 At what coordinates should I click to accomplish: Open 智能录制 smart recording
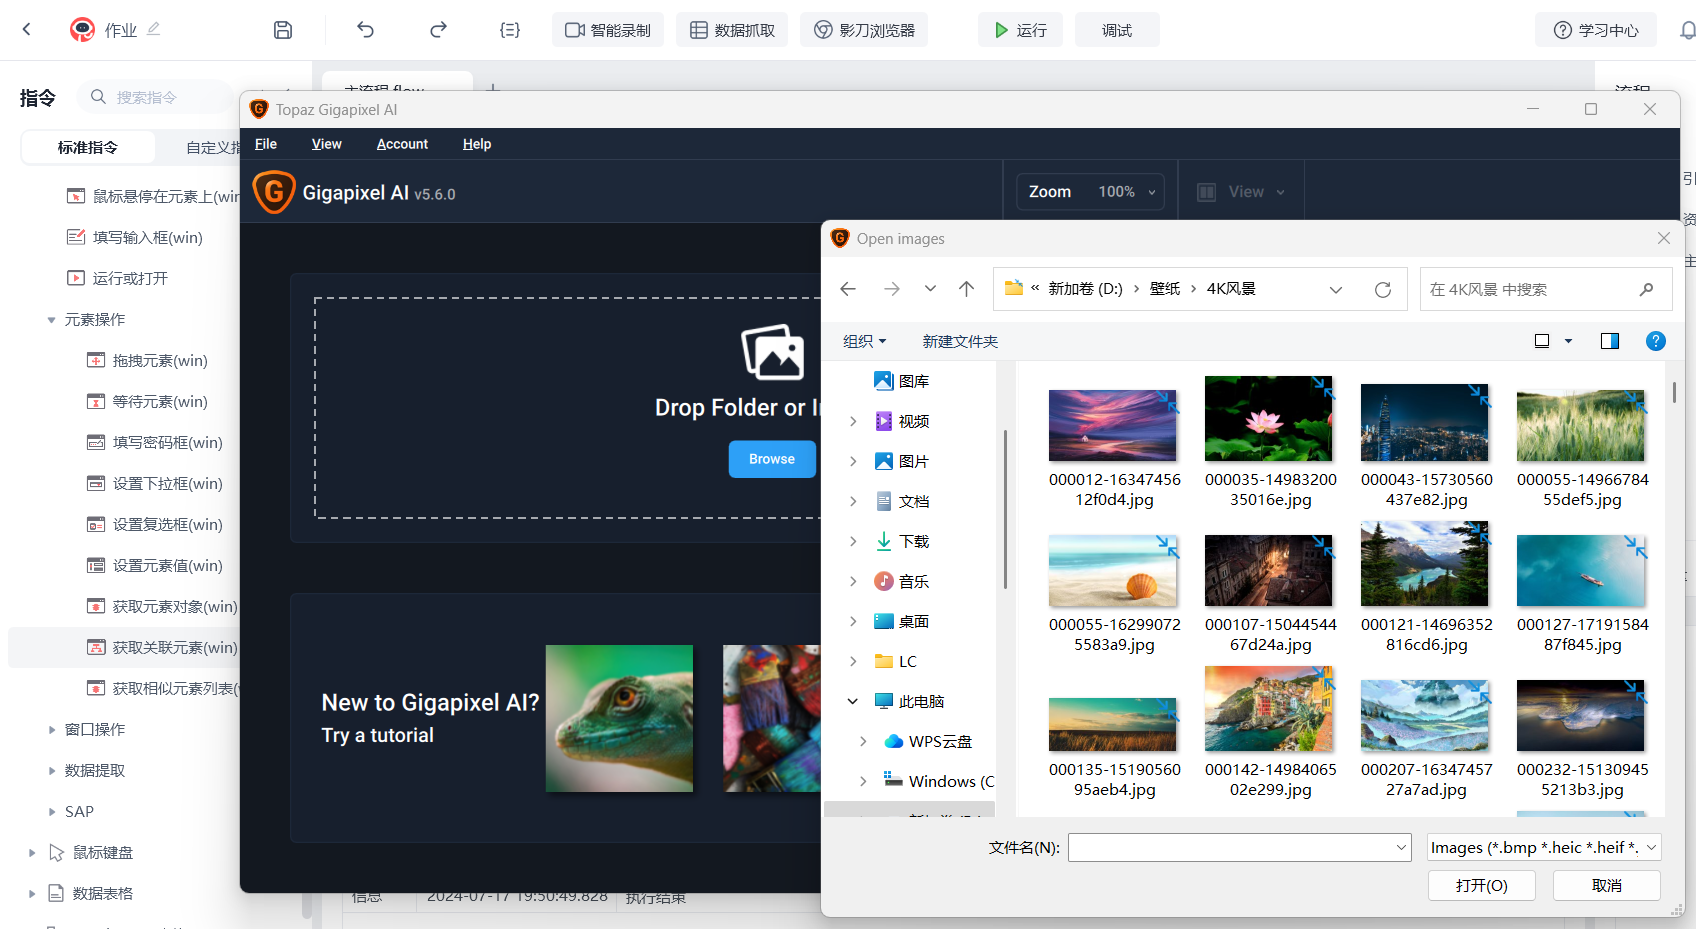[x=608, y=30]
